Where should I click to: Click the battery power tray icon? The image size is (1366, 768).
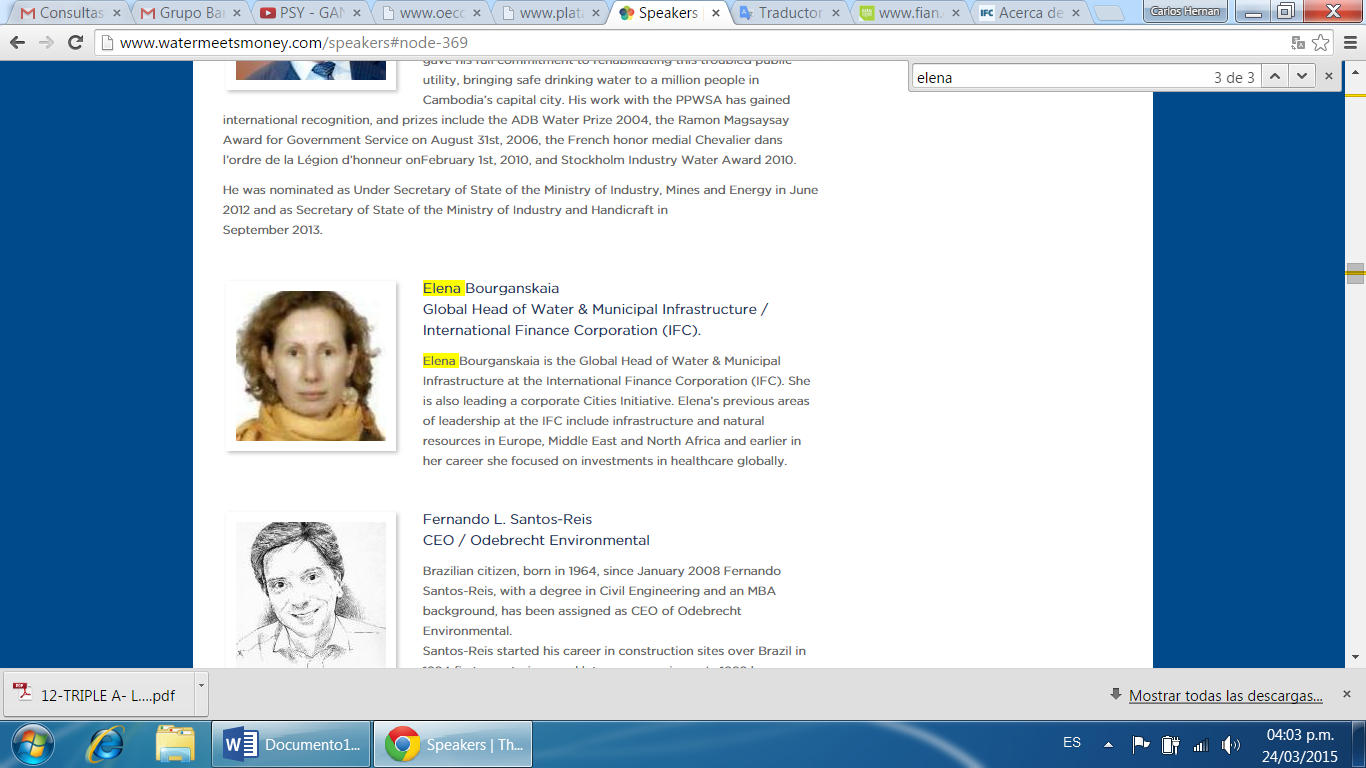[1170, 744]
